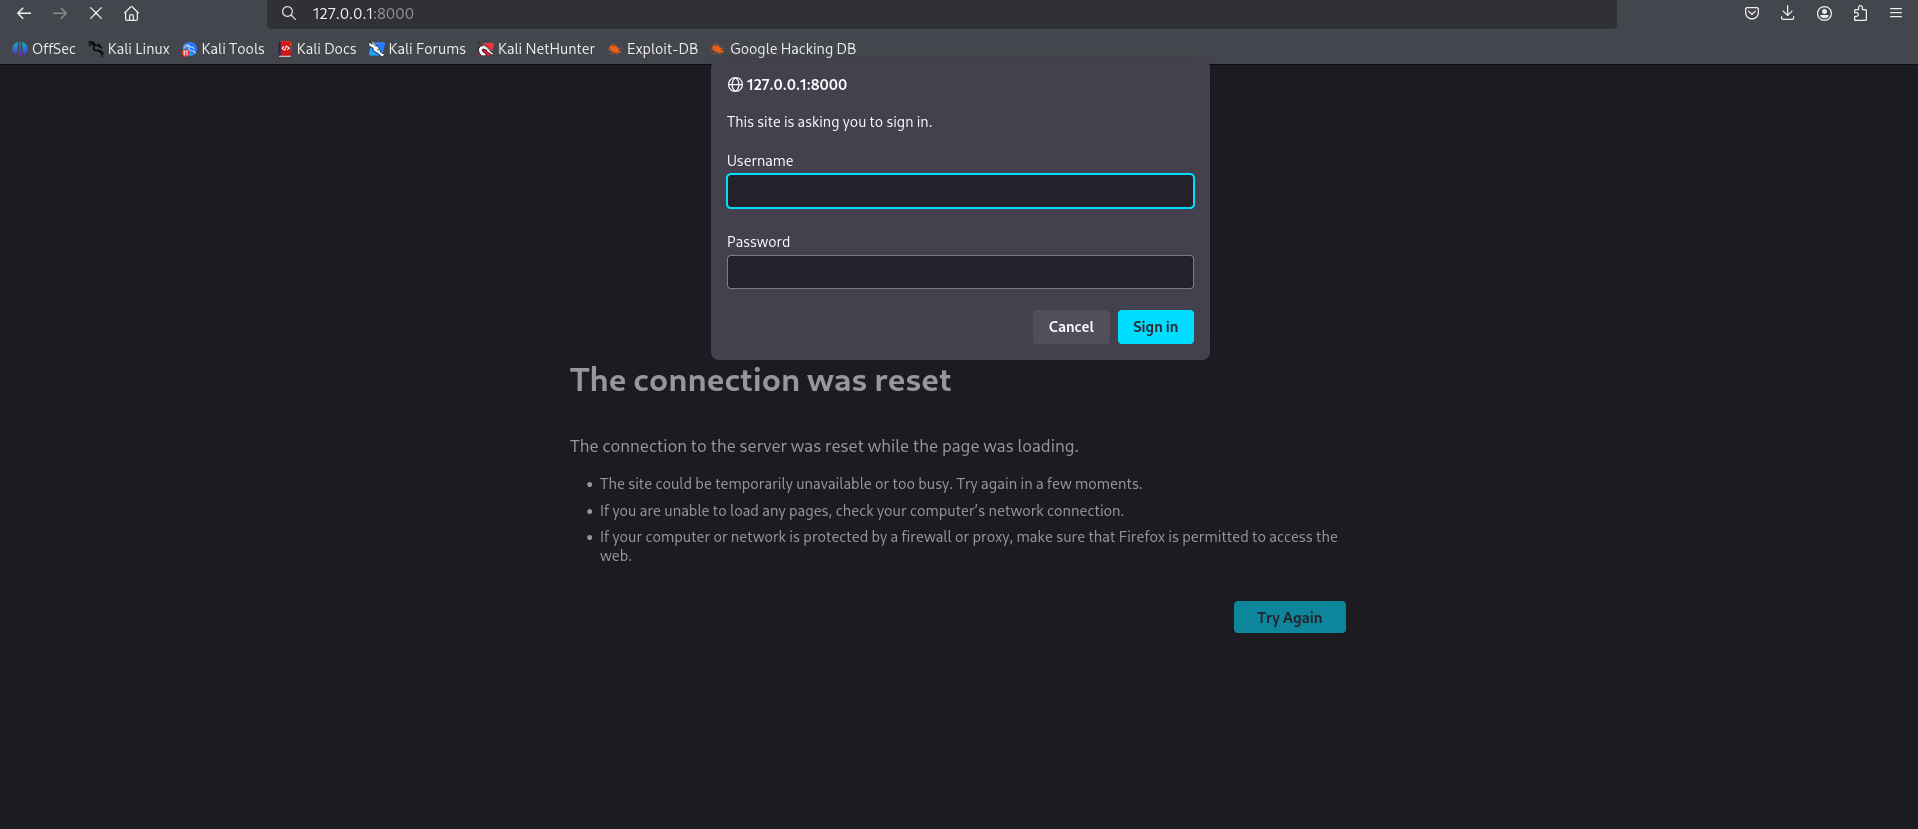This screenshot has width=1918, height=829.
Task: Show the downloads panel
Action: click(x=1788, y=14)
